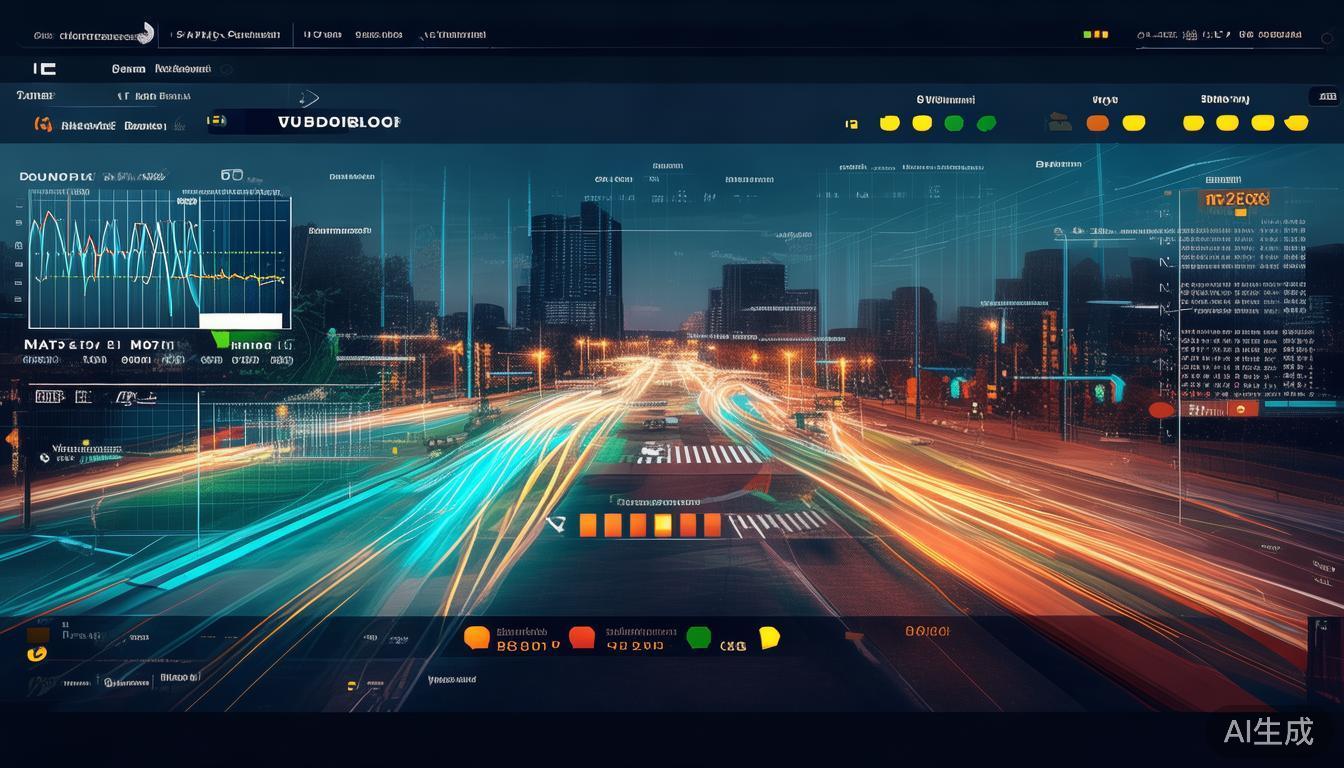Screen dimensions: 1344x768
Task: Expand the DOUNORIA chart panel header
Action: [56, 176]
